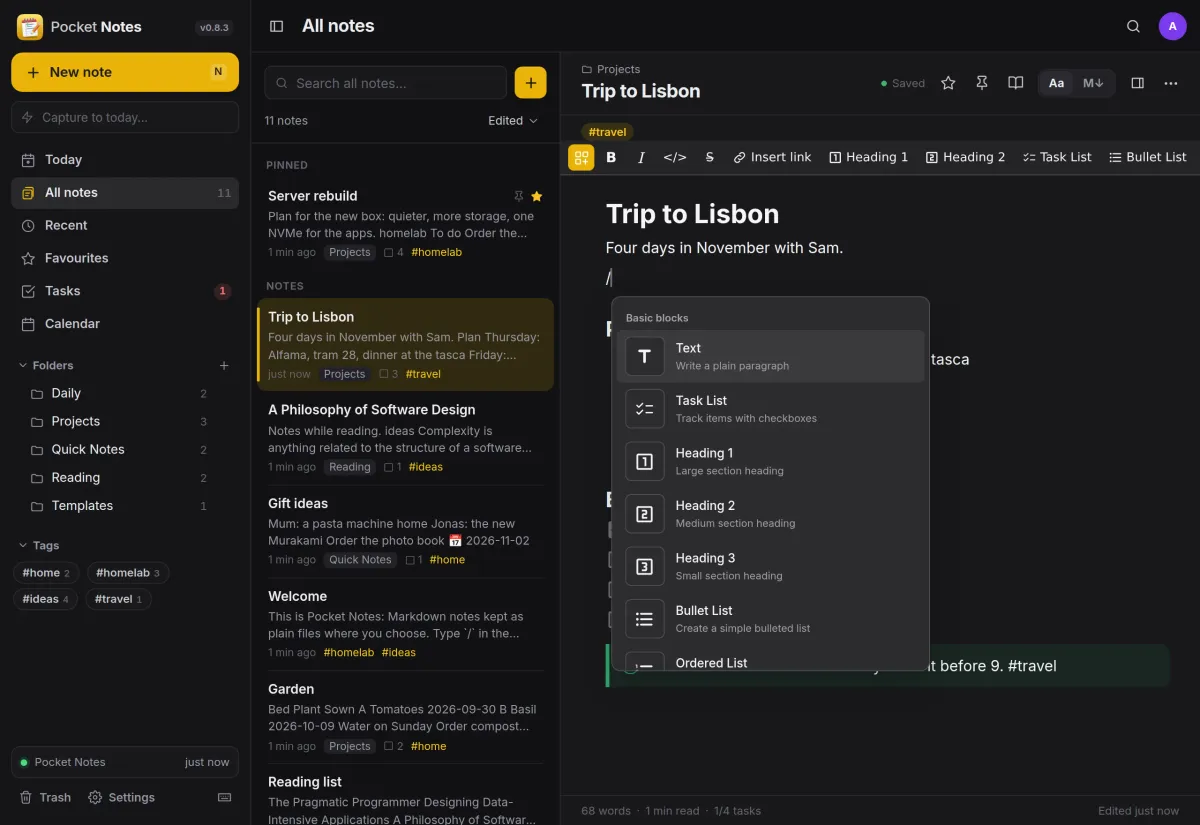Filter by #ideas tag in sidebar Tags
This screenshot has height=825, width=1200.
(46, 599)
